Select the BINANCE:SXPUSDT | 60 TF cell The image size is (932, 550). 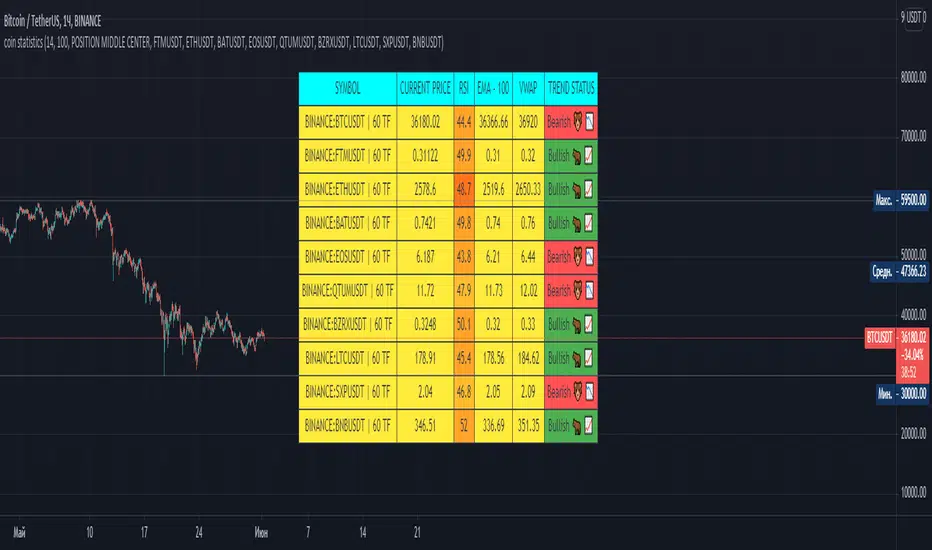point(348,392)
